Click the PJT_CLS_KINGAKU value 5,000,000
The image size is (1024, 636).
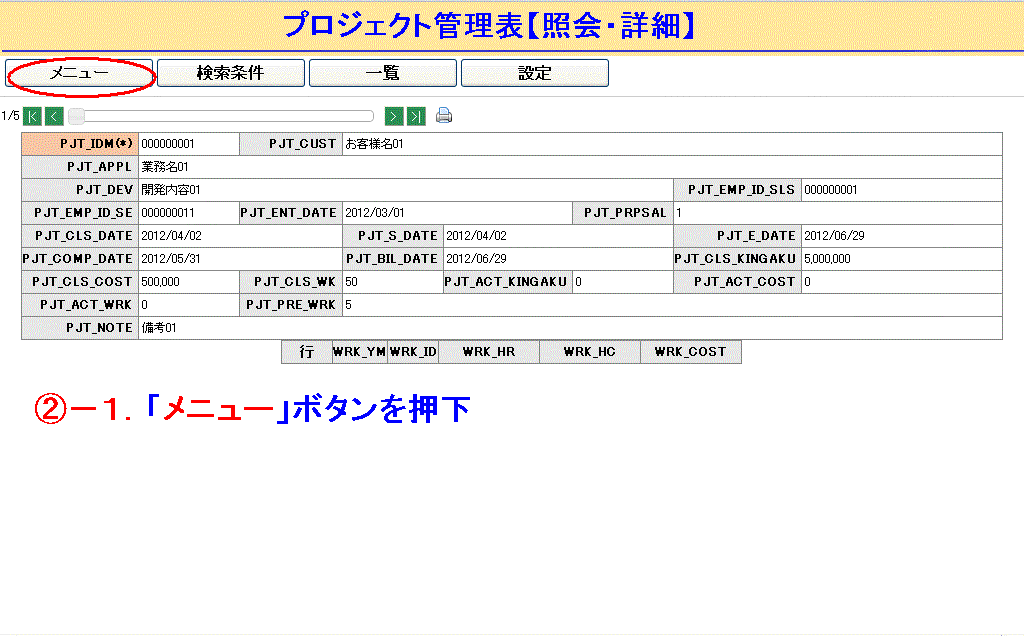pyautogui.click(x=827, y=259)
